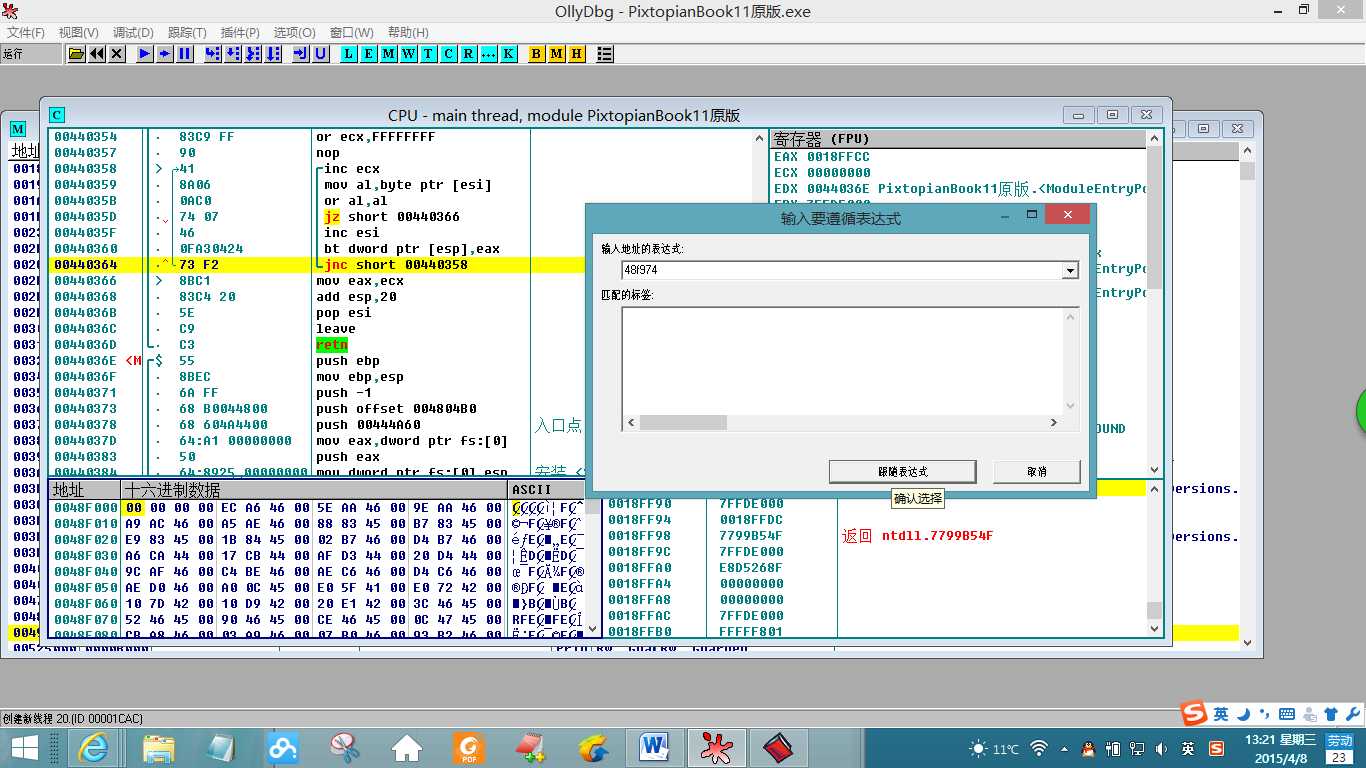1366x768 pixels.
Task: Click the volume speaker tray icon
Action: pyautogui.click(x=1161, y=748)
